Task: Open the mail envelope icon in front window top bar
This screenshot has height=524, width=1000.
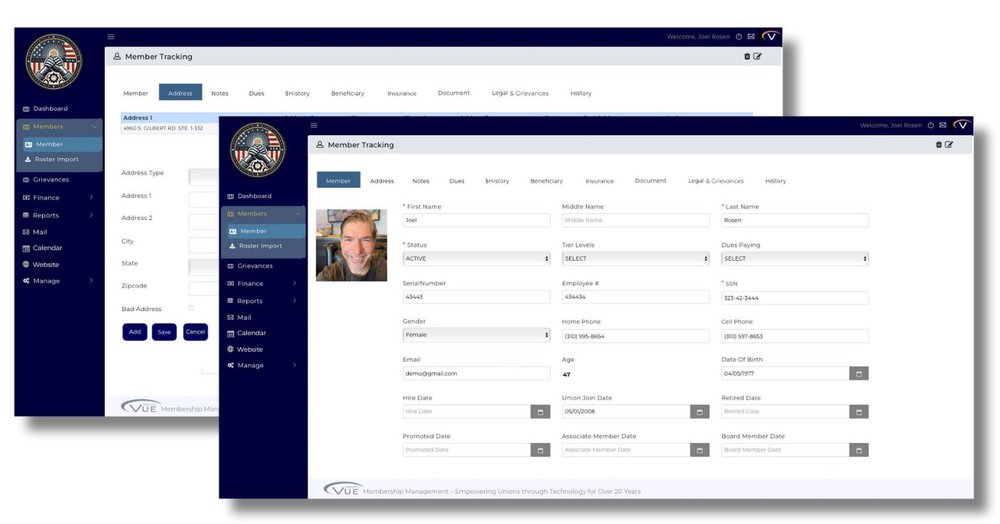Action: (x=943, y=126)
